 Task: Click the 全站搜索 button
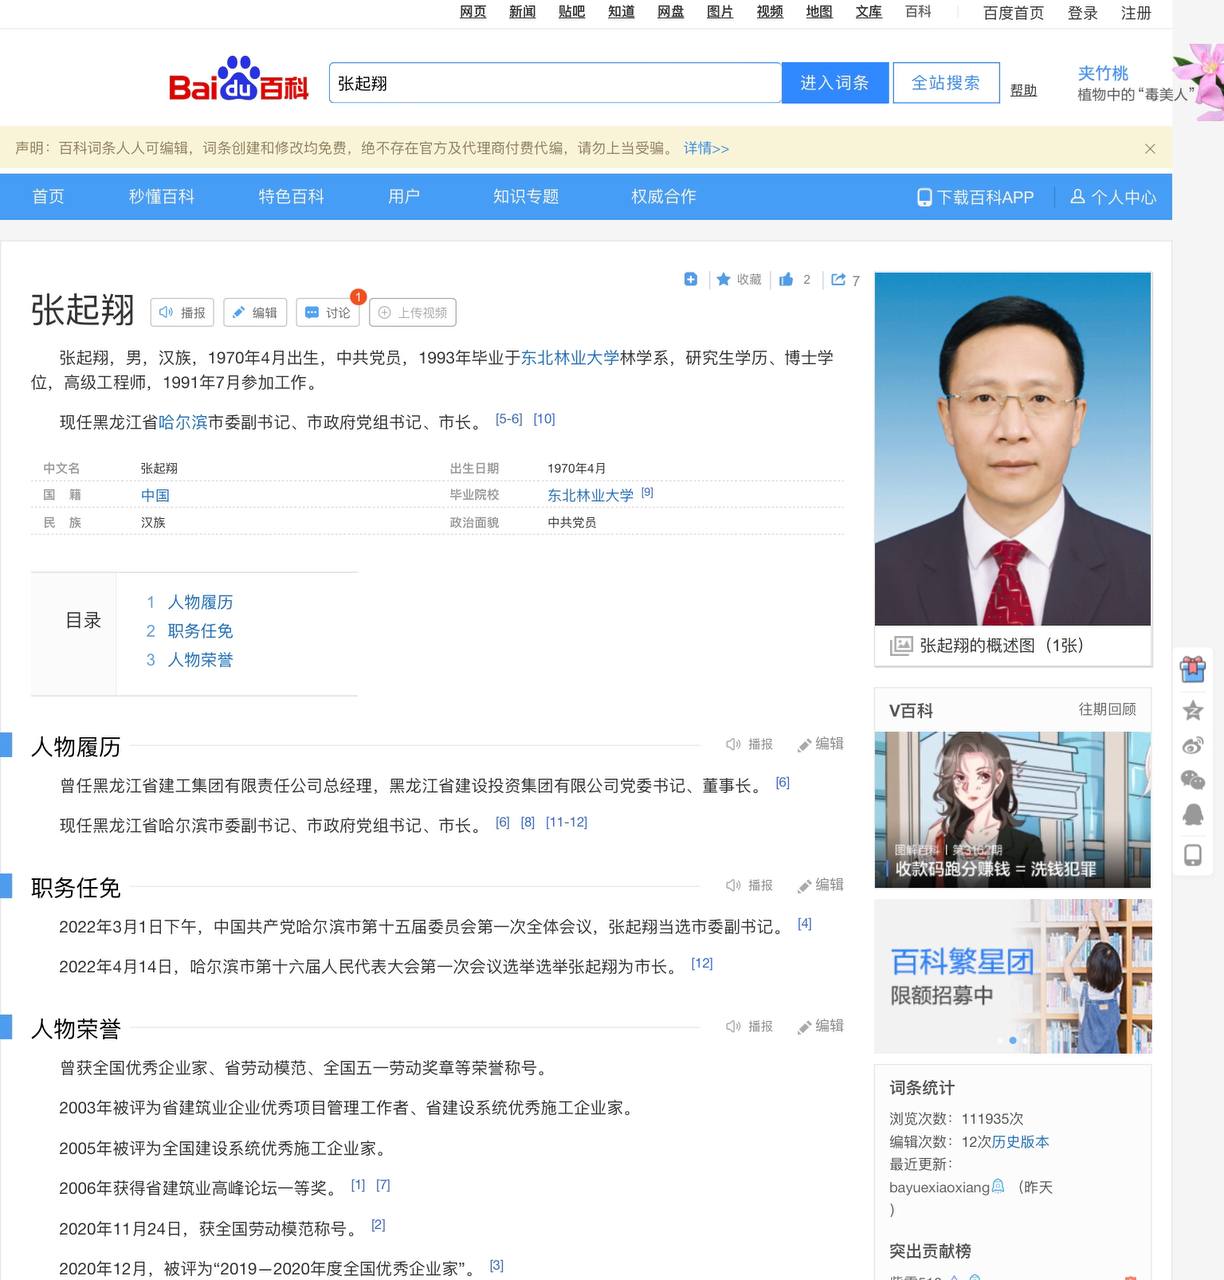point(946,83)
